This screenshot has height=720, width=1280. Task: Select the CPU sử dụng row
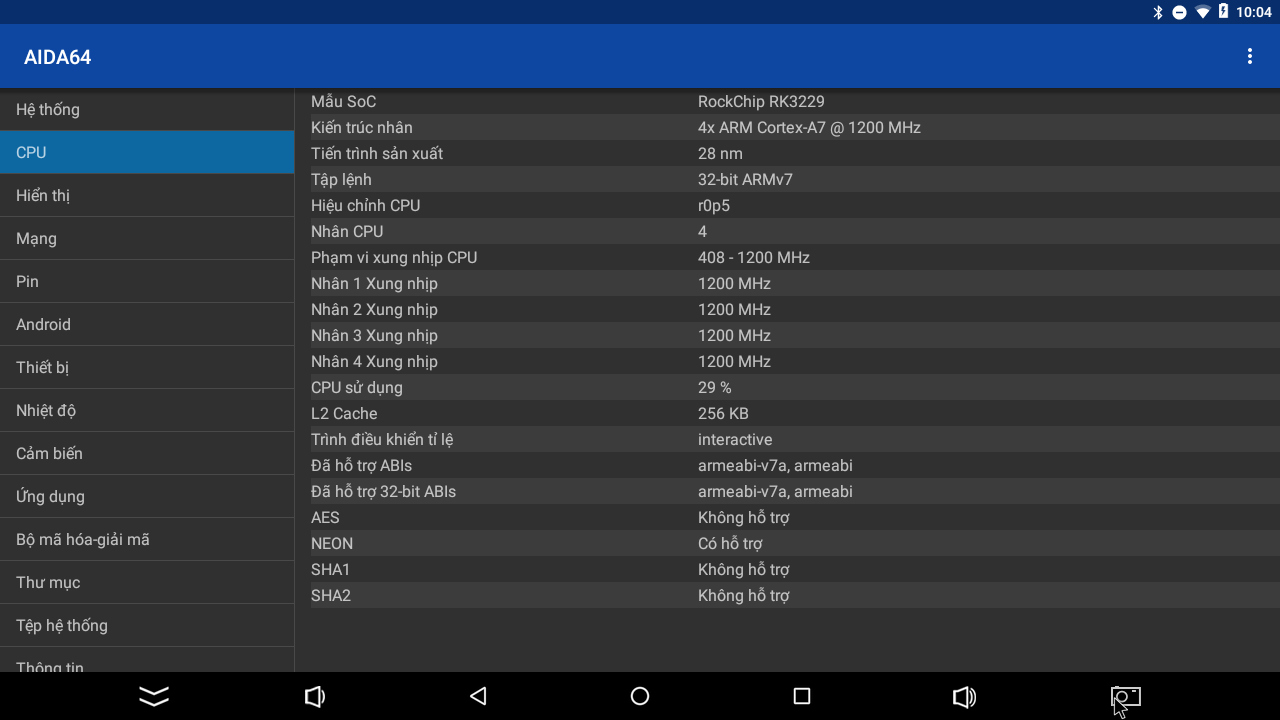click(x=787, y=388)
